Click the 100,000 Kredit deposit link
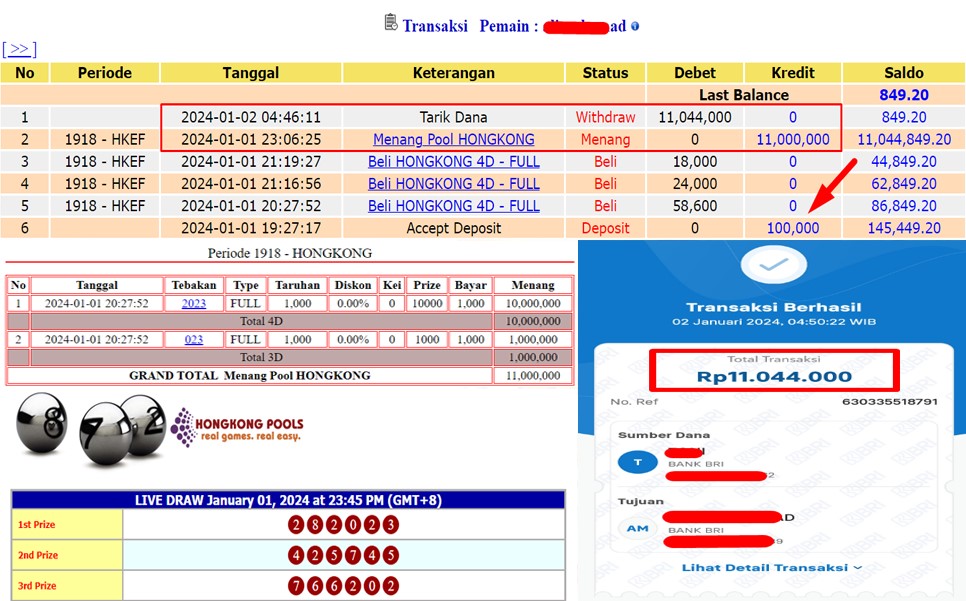Screen dimensions: 966x601 click(x=792, y=228)
